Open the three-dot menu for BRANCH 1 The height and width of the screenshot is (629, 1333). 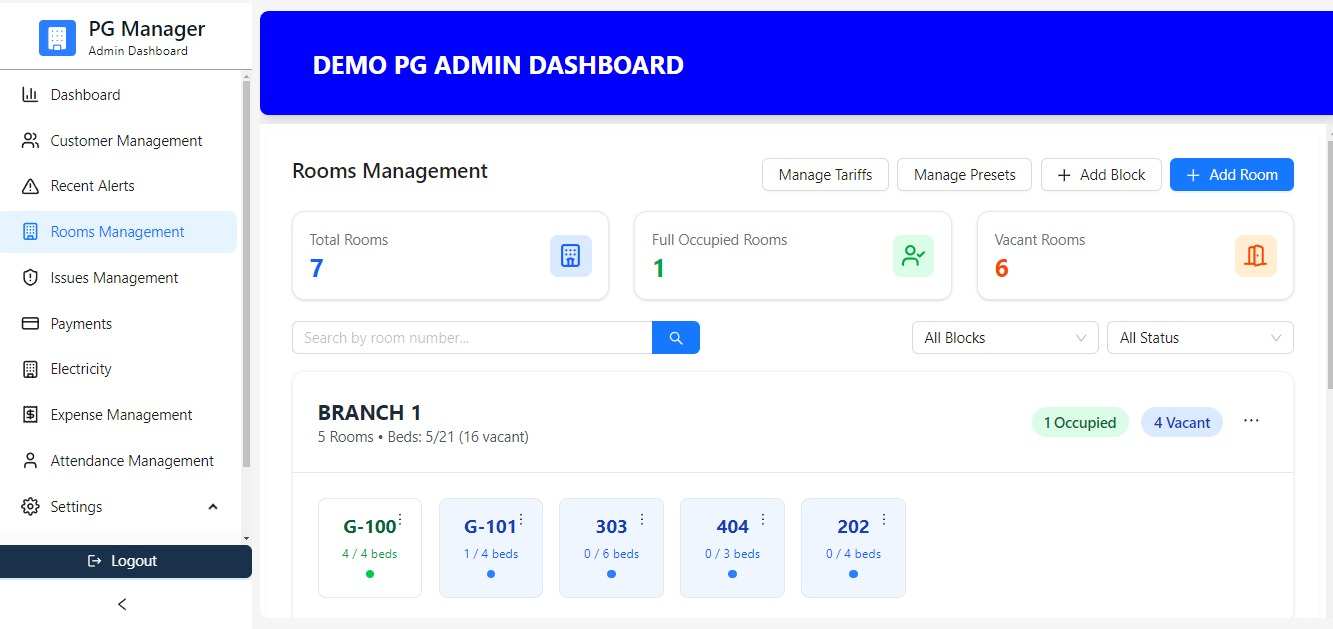(x=1250, y=421)
